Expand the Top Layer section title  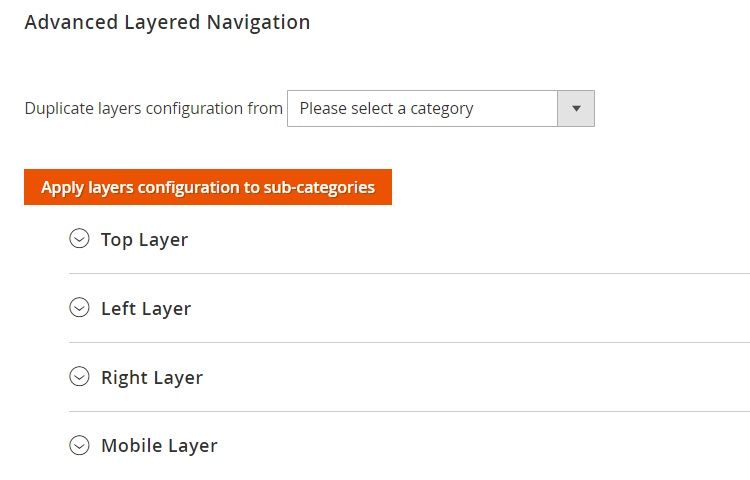(144, 240)
